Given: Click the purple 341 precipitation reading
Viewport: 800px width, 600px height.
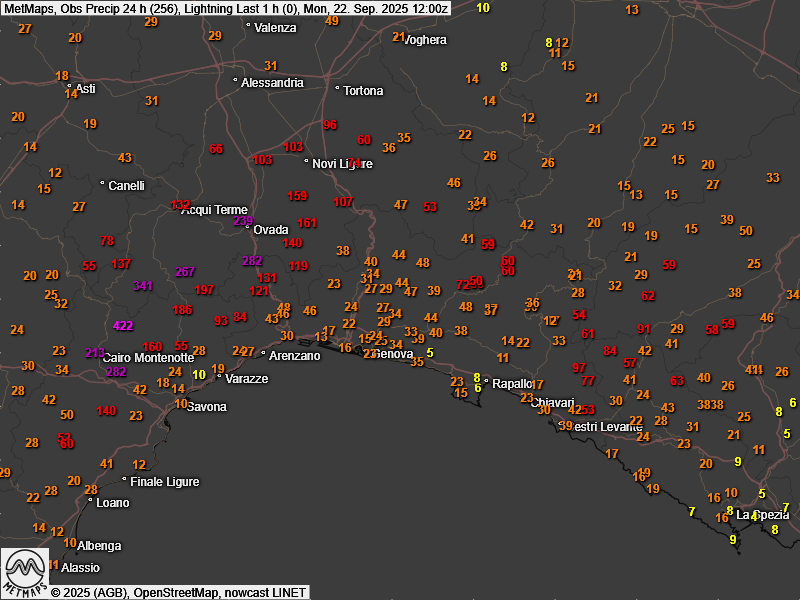Looking at the screenshot, I should click(143, 286).
